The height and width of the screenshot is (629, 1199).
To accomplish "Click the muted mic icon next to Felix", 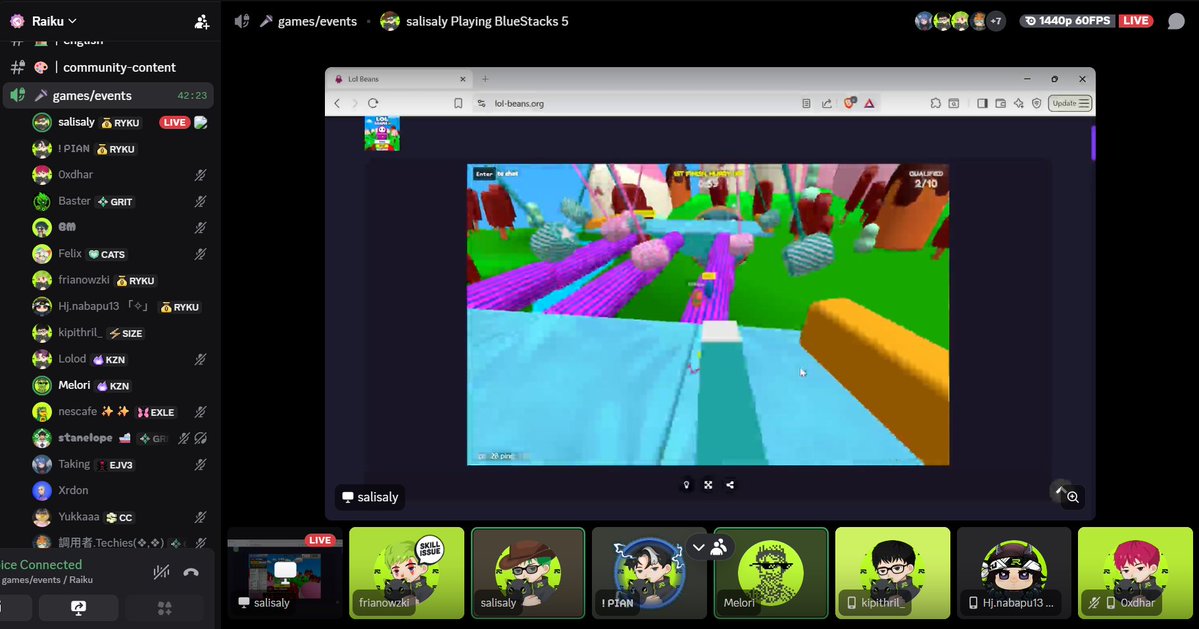I will (200, 254).
